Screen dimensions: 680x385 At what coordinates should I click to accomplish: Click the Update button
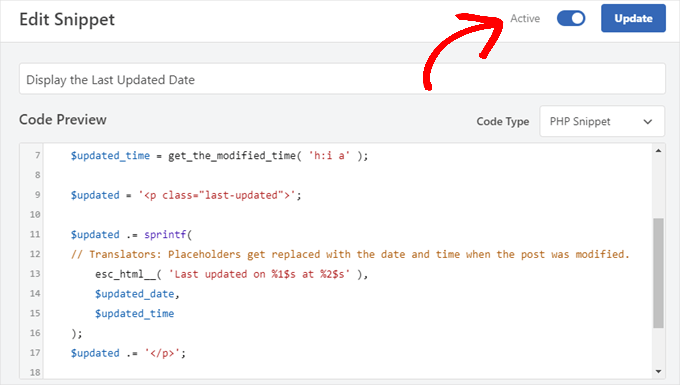coord(633,18)
